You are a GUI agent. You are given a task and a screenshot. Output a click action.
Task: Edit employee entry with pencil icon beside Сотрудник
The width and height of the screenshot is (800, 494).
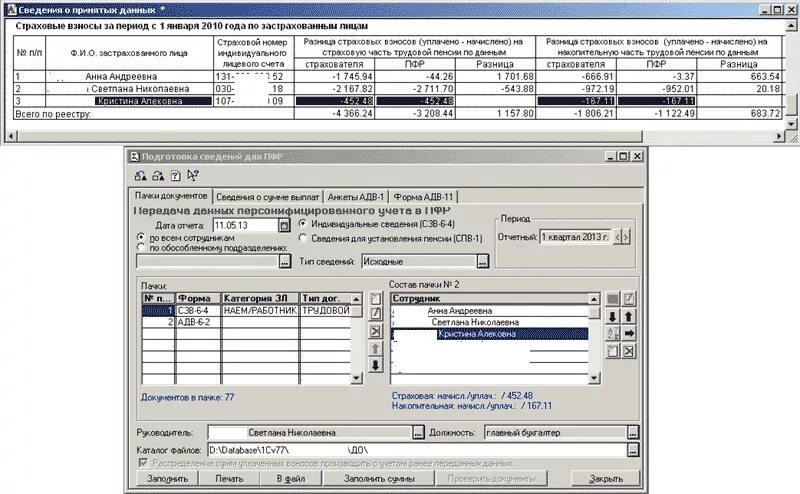coord(629,299)
